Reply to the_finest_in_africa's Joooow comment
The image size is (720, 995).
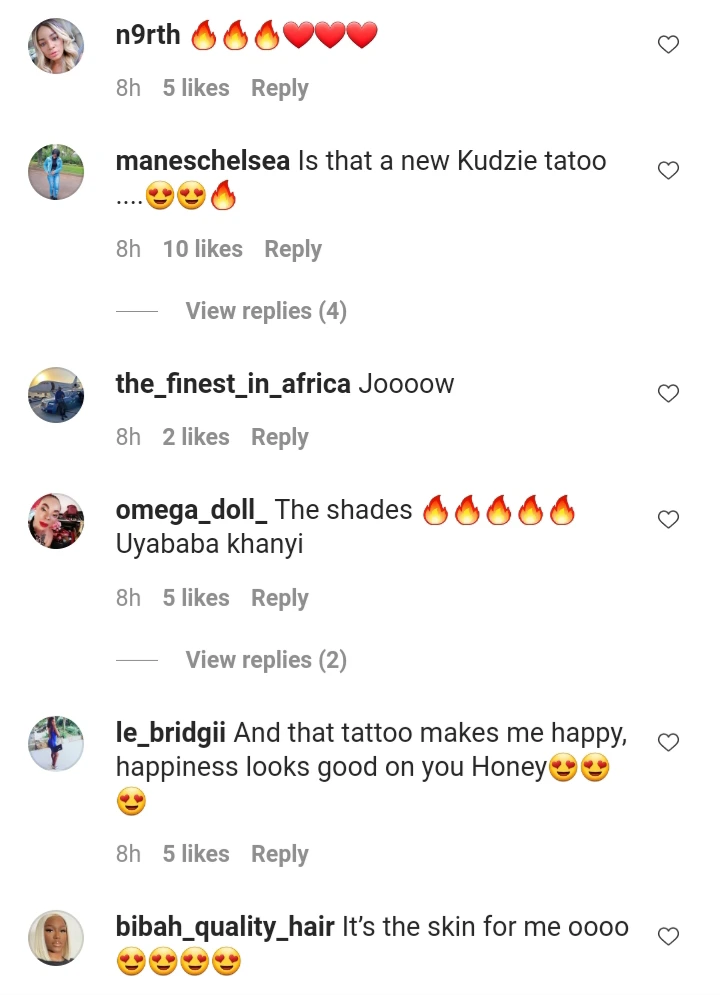(280, 437)
